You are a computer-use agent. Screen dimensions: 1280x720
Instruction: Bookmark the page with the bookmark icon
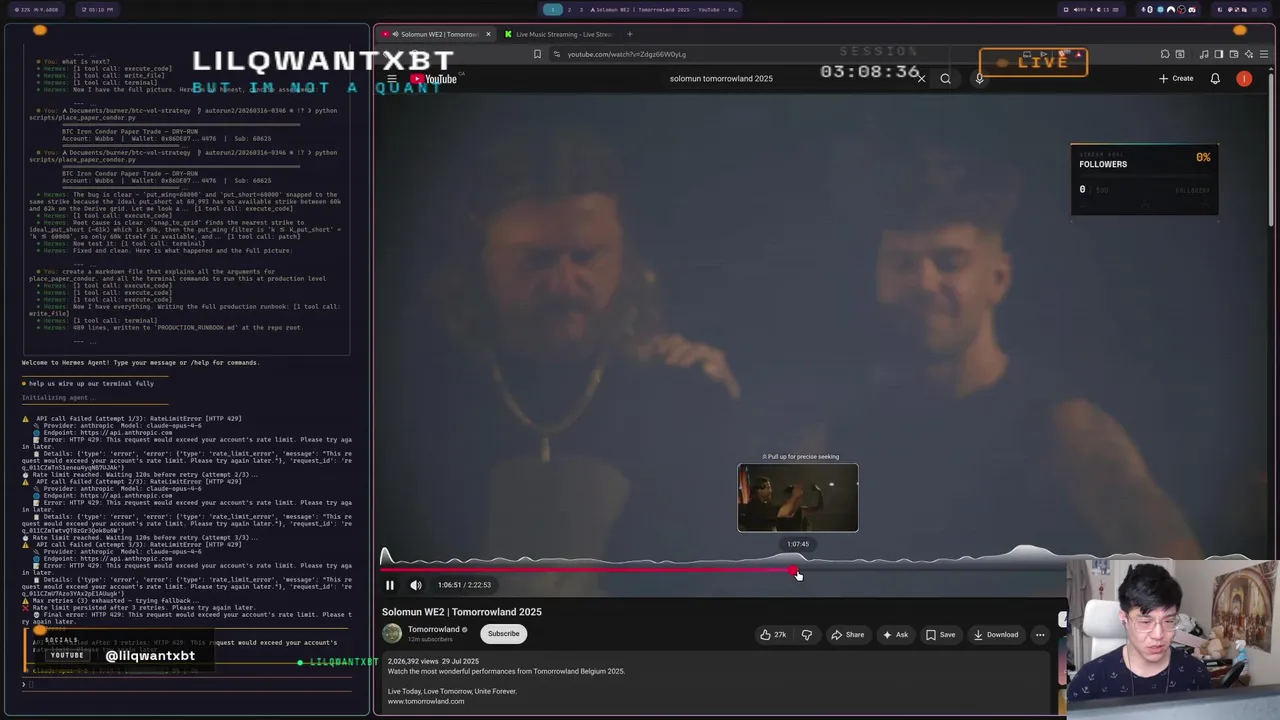(x=537, y=54)
